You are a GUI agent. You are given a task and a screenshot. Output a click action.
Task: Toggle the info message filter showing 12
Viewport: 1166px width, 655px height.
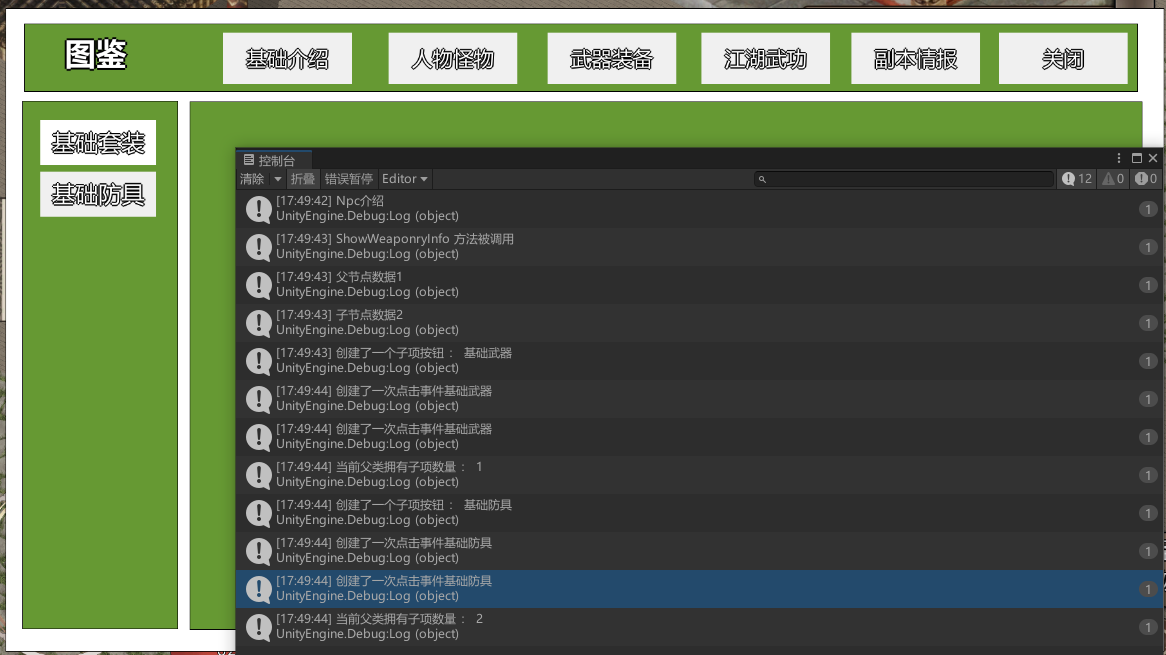click(x=1077, y=178)
